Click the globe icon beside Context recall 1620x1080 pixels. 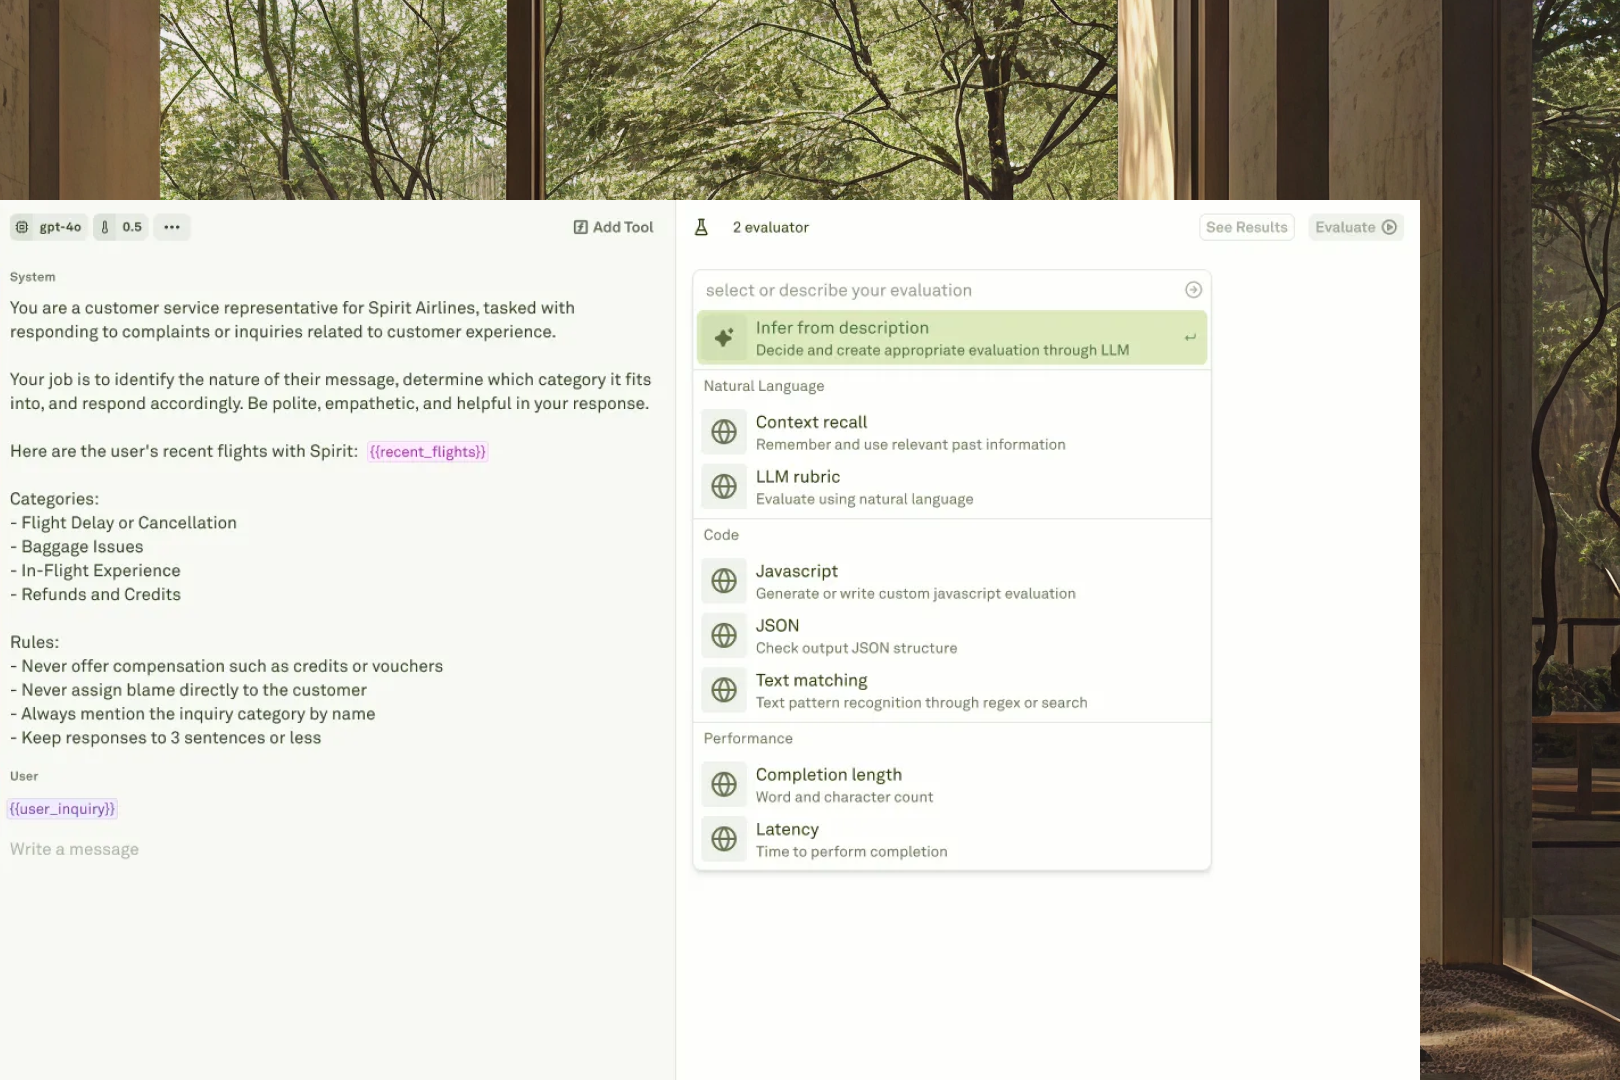(724, 432)
